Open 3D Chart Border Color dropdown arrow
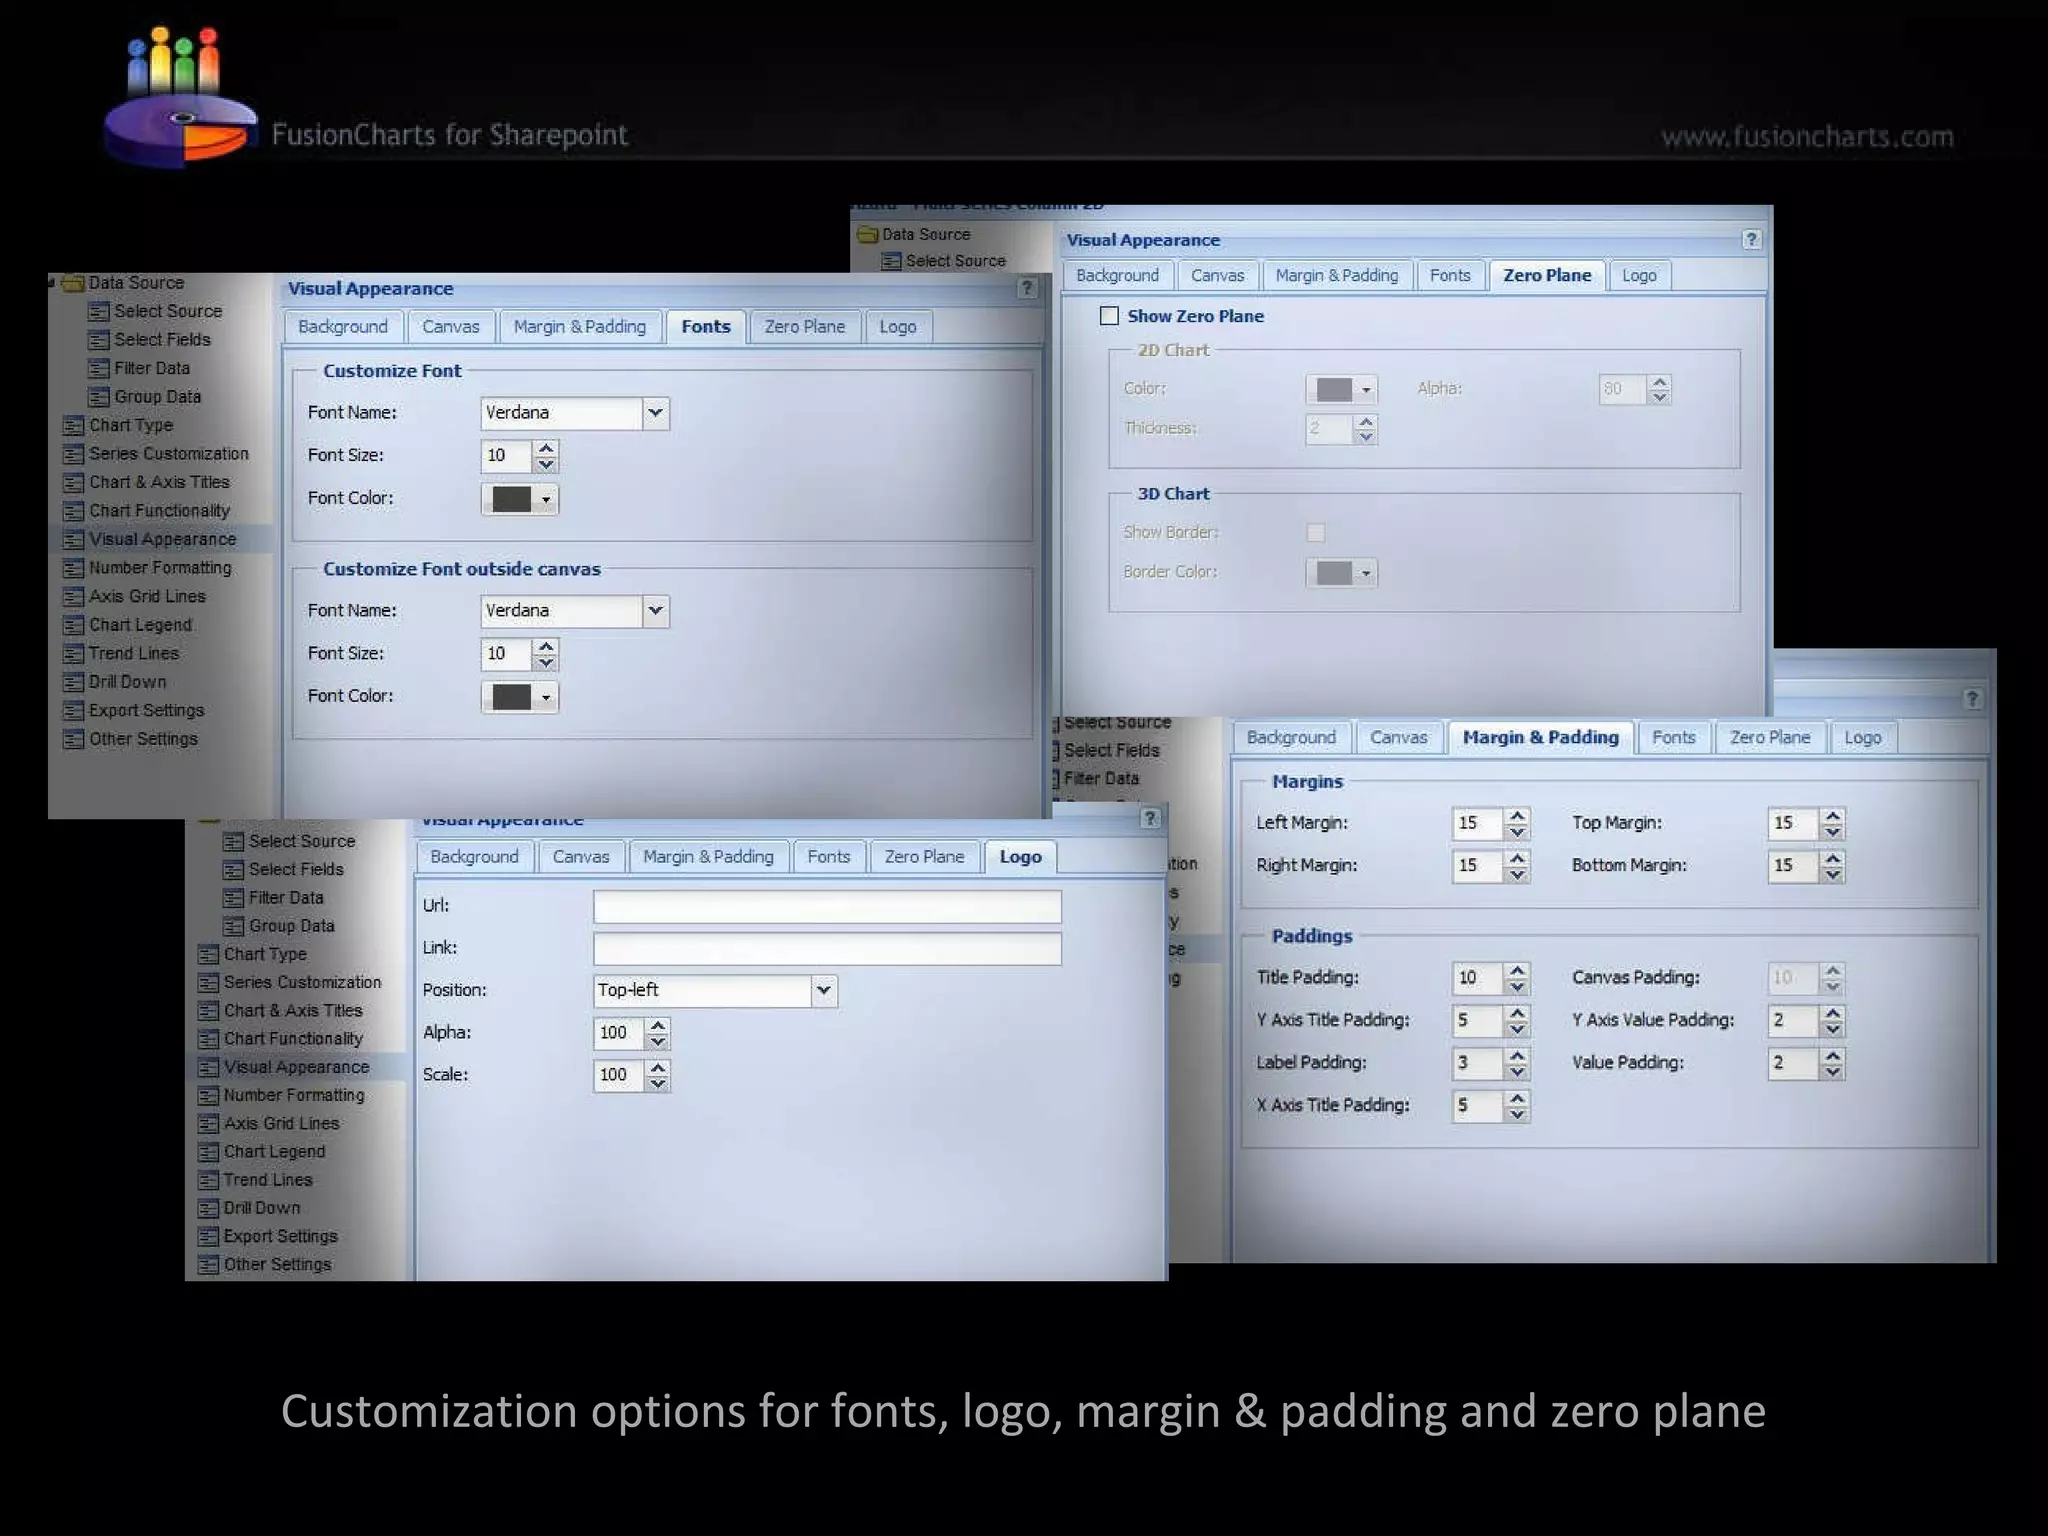This screenshot has height=1536, width=2048. [1366, 573]
